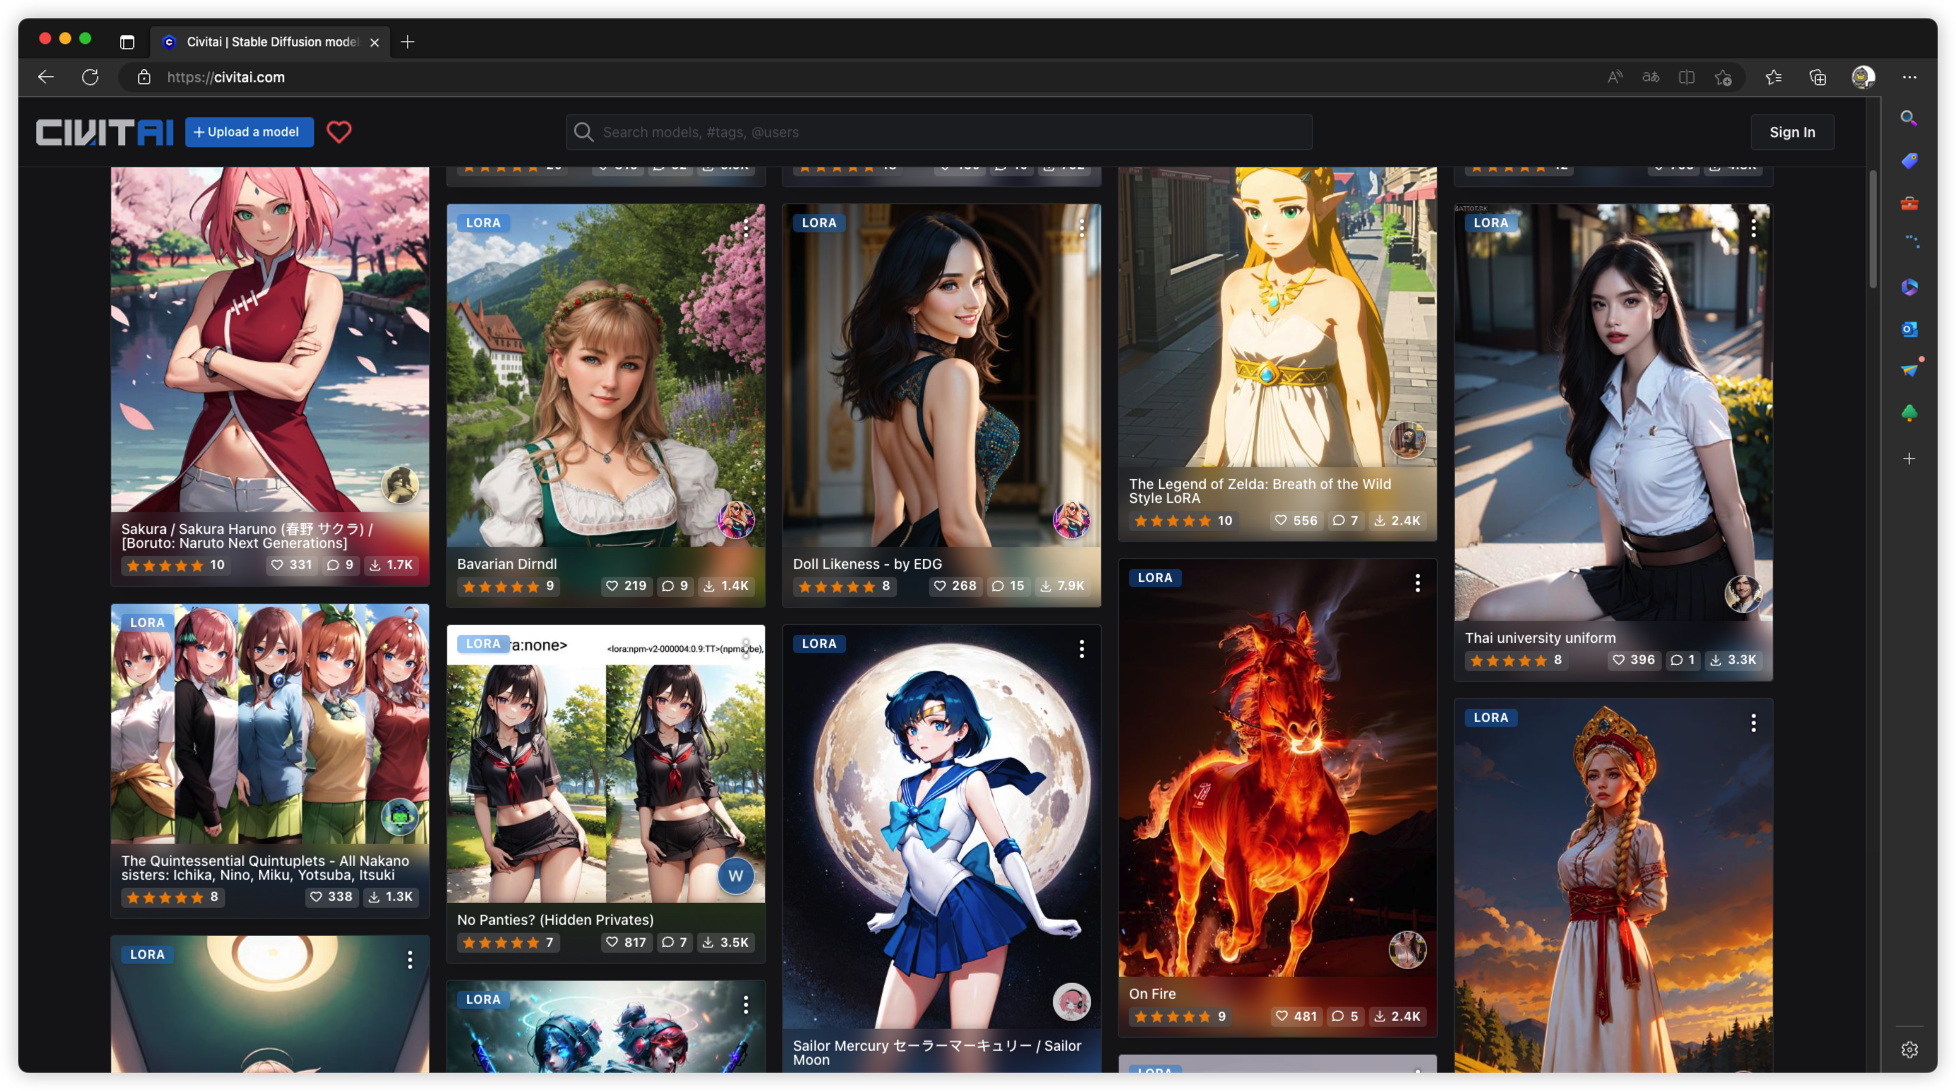1956x1091 pixels.
Task: Open options menu on Bavarian Dirndl card
Action: click(746, 228)
